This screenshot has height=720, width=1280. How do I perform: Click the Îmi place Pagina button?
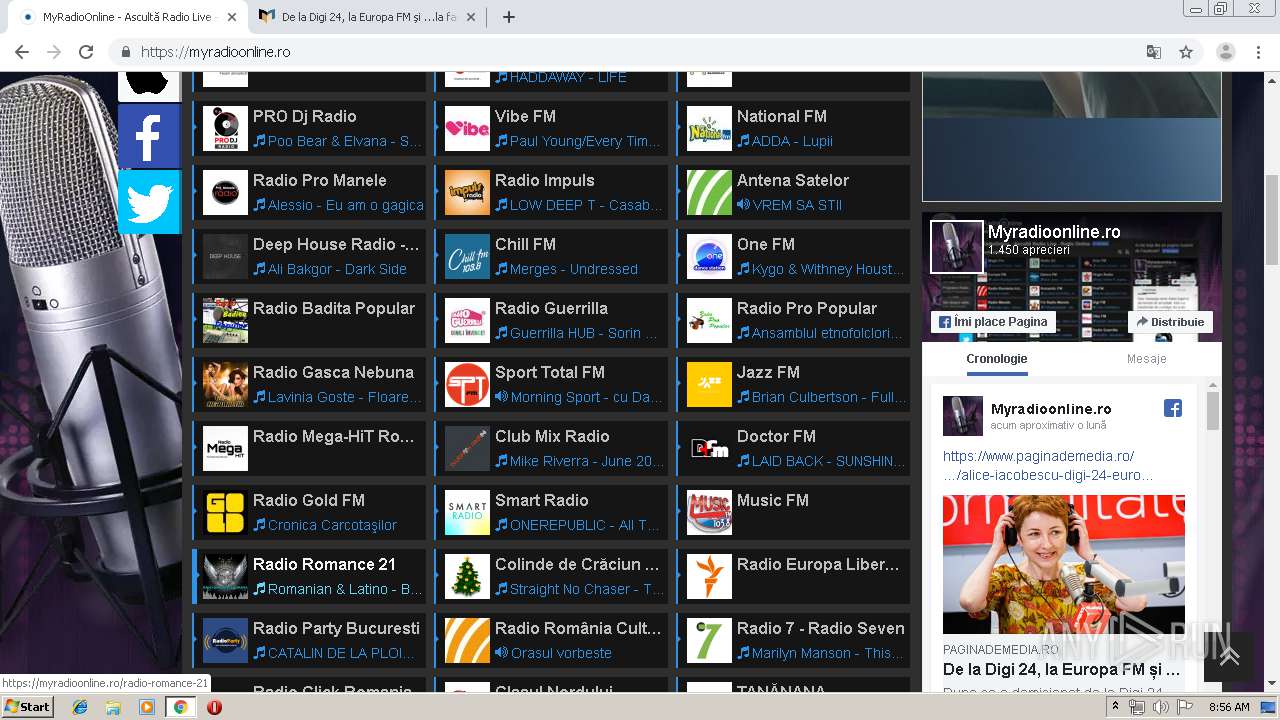point(994,322)
